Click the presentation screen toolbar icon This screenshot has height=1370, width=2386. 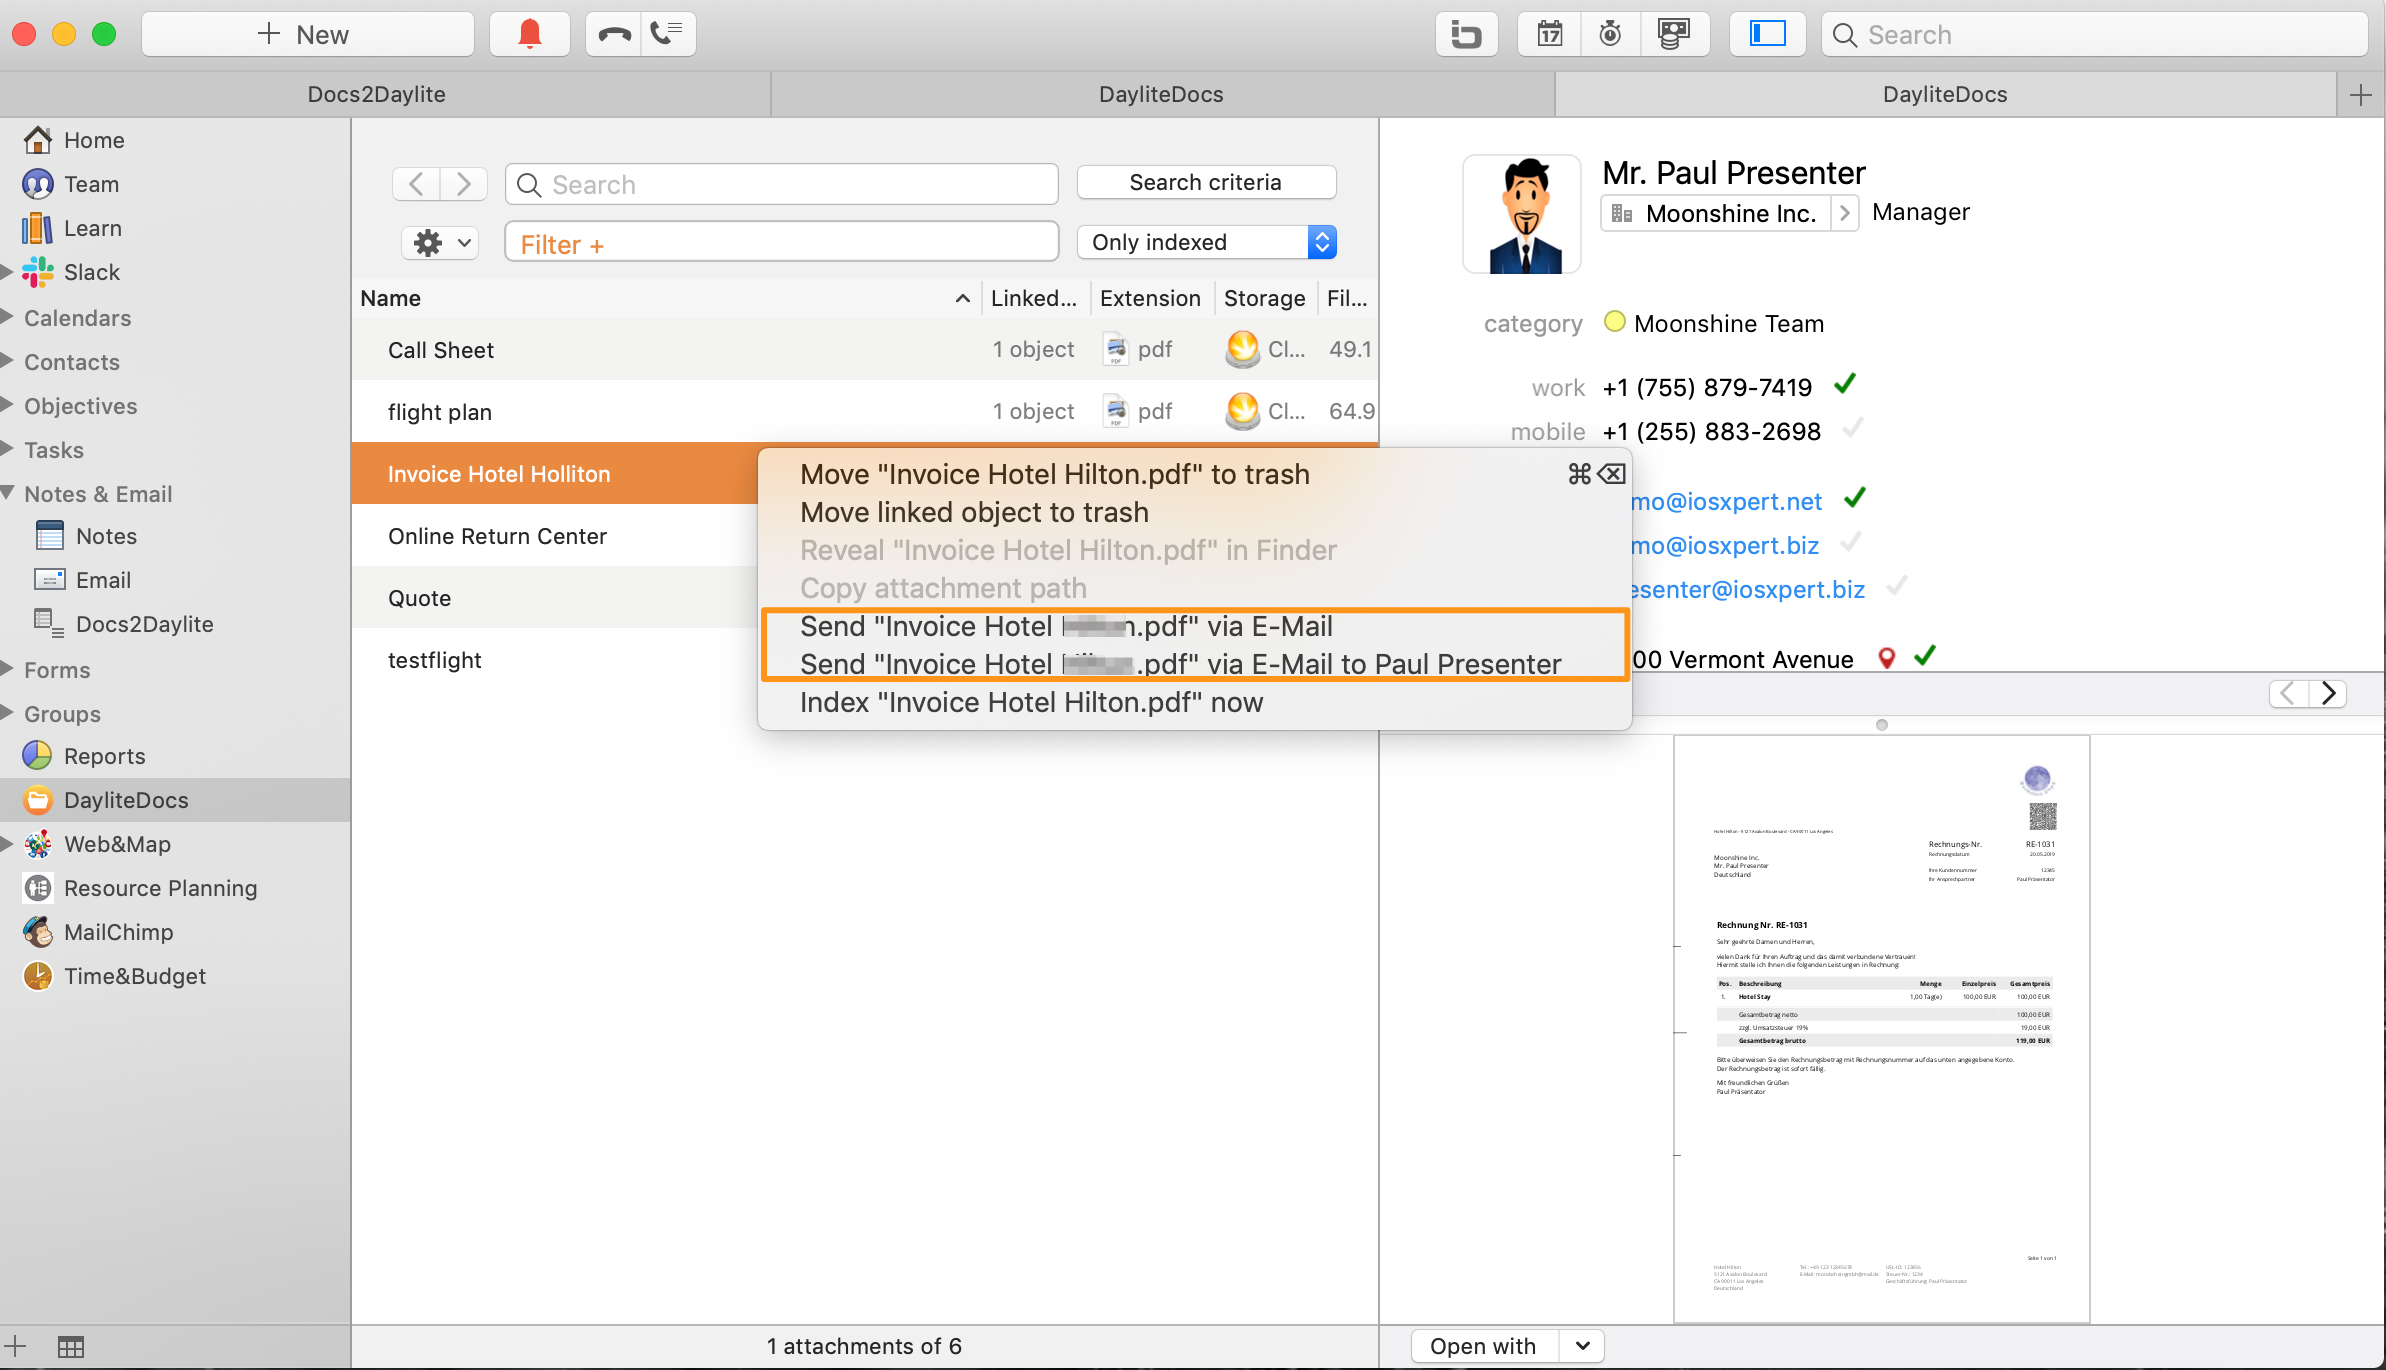(1674, 34)
